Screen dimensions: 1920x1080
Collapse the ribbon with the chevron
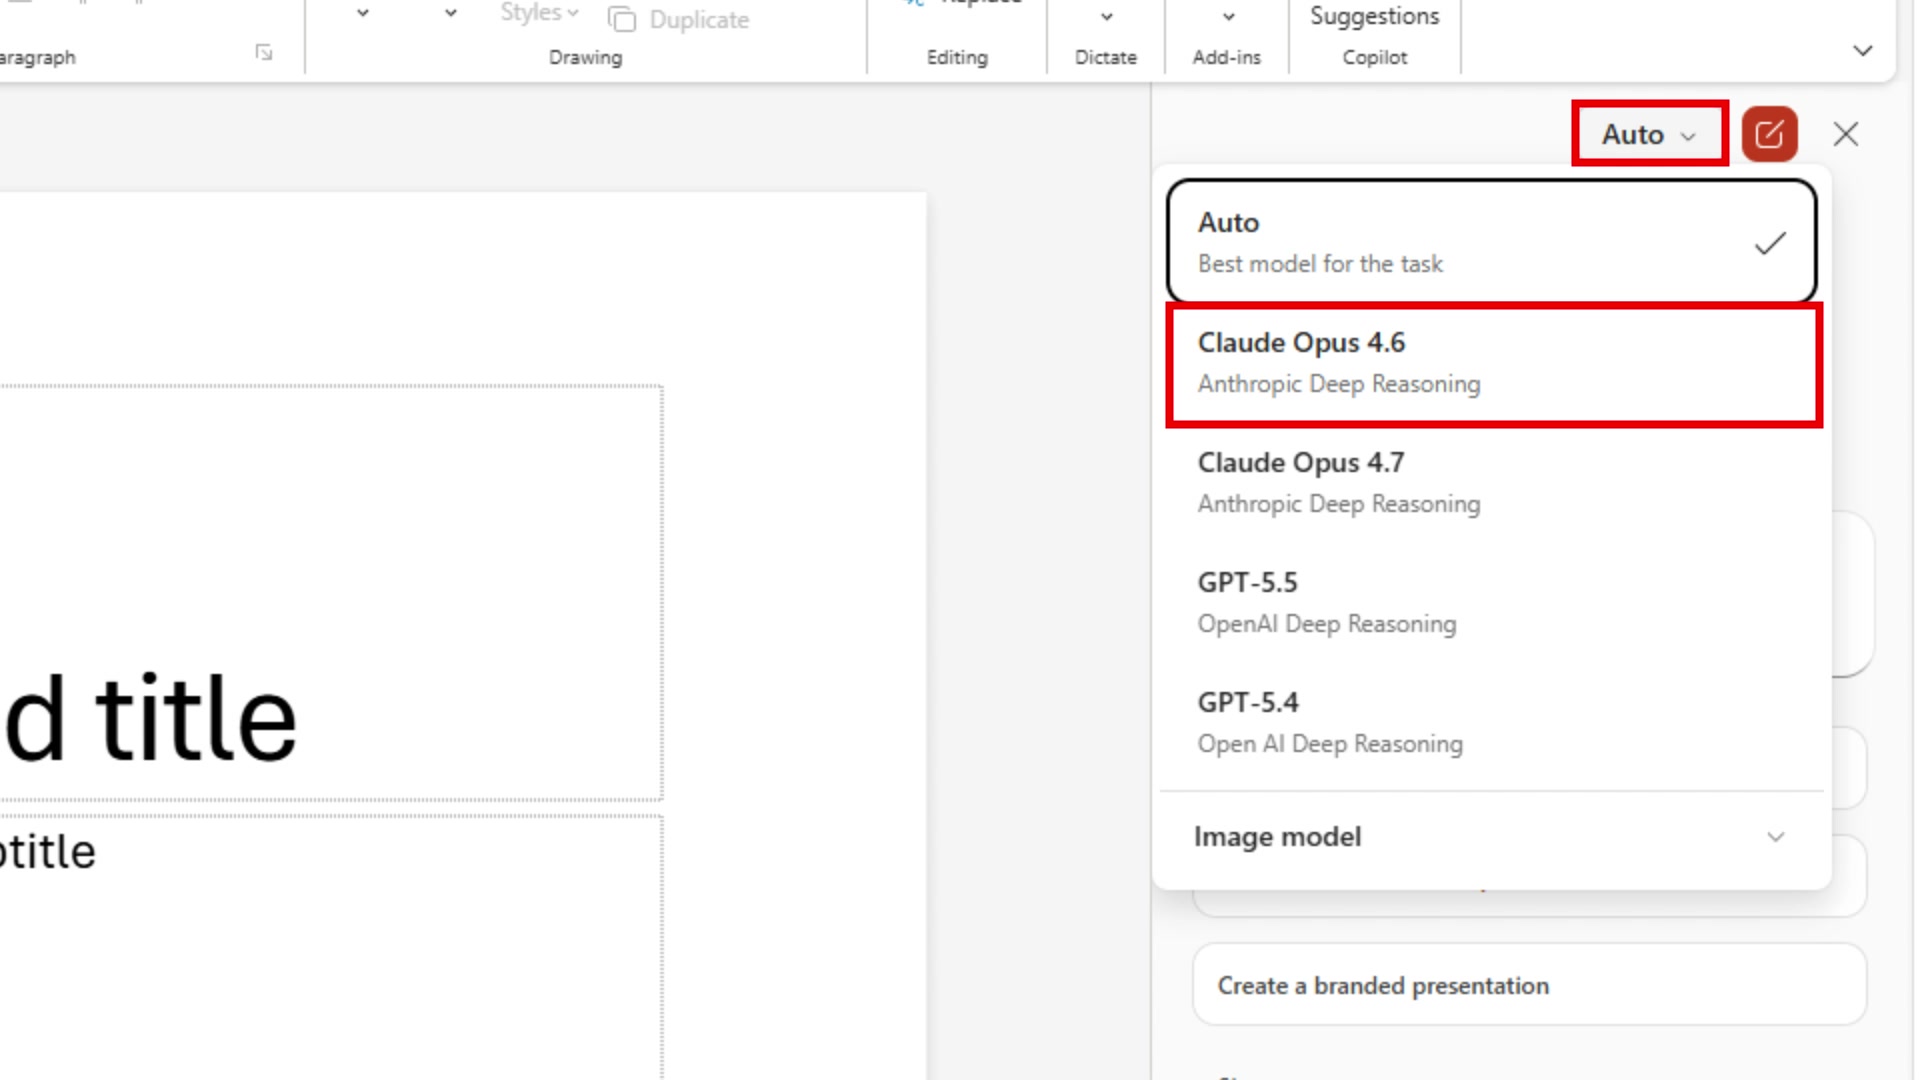pos(1862,51)
